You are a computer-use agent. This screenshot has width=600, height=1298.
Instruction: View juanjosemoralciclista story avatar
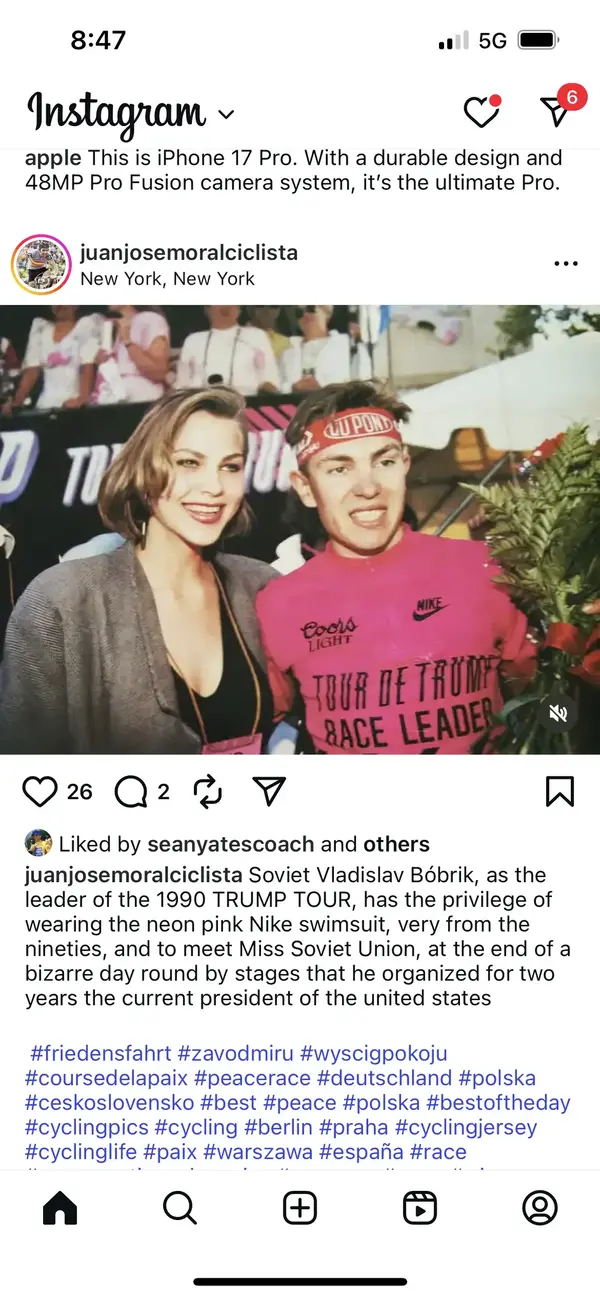pos(41,264)
